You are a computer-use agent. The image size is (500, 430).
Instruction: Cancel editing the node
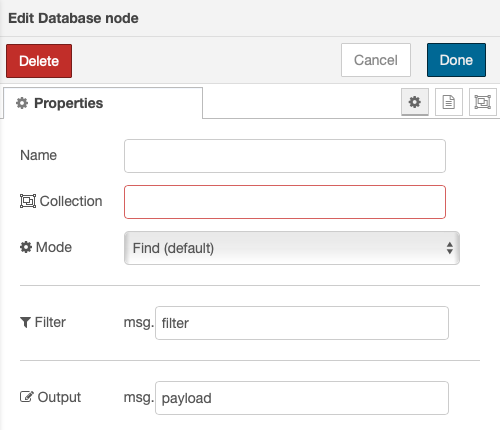376,60
